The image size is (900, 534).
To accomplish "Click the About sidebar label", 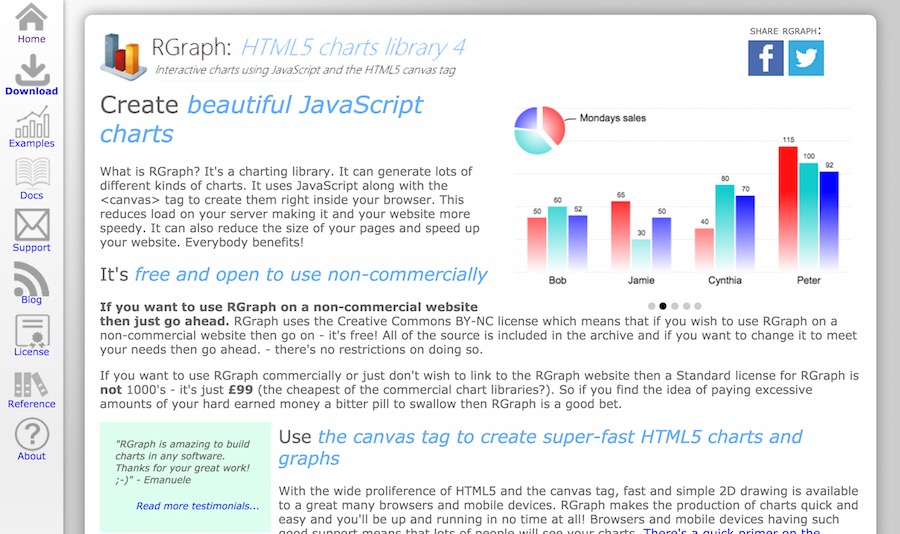I will coord(32,456).
